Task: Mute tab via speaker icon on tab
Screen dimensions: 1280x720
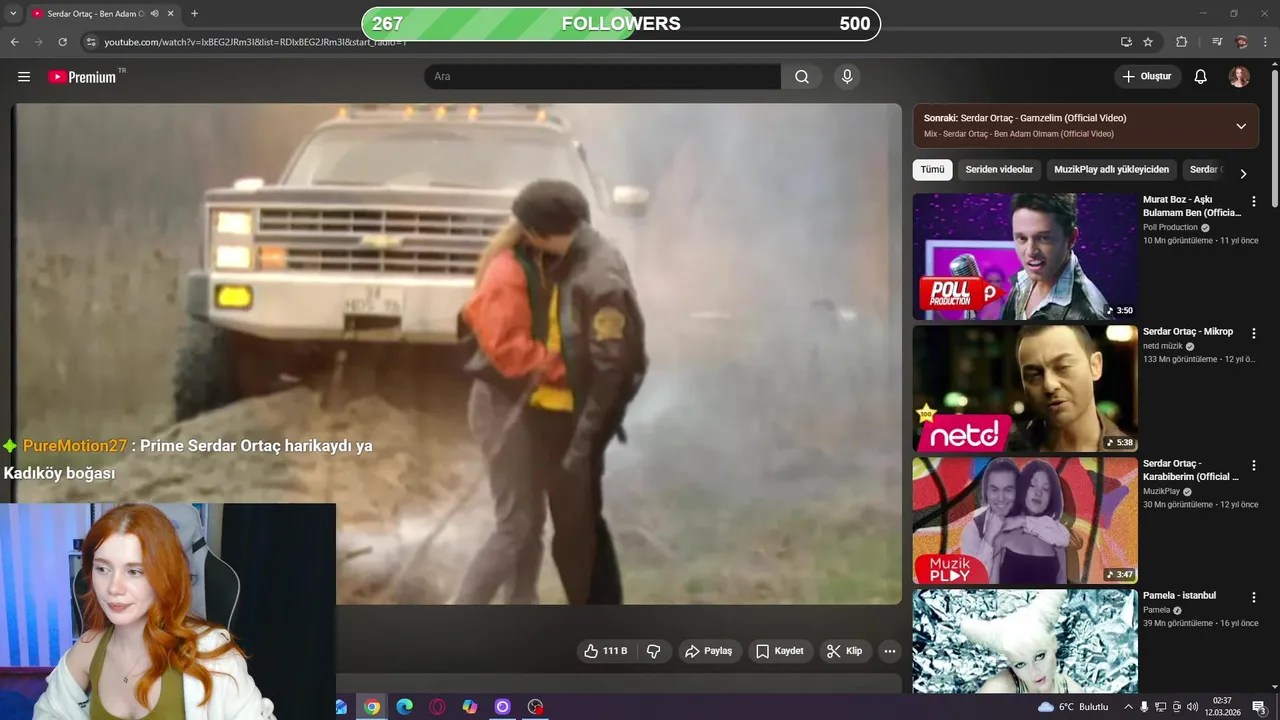Action: 155,13
